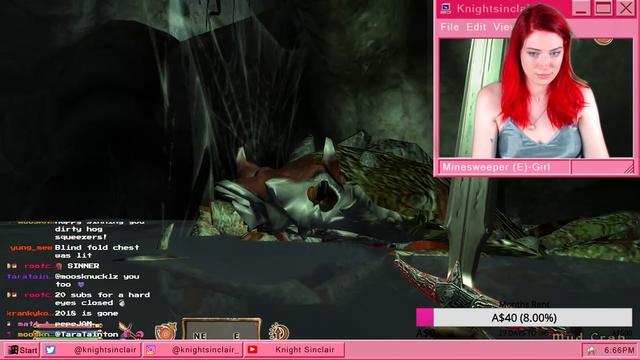640x360 pixels.
Task: Click krankyko's 2018 is gone message
Action: 86,313
